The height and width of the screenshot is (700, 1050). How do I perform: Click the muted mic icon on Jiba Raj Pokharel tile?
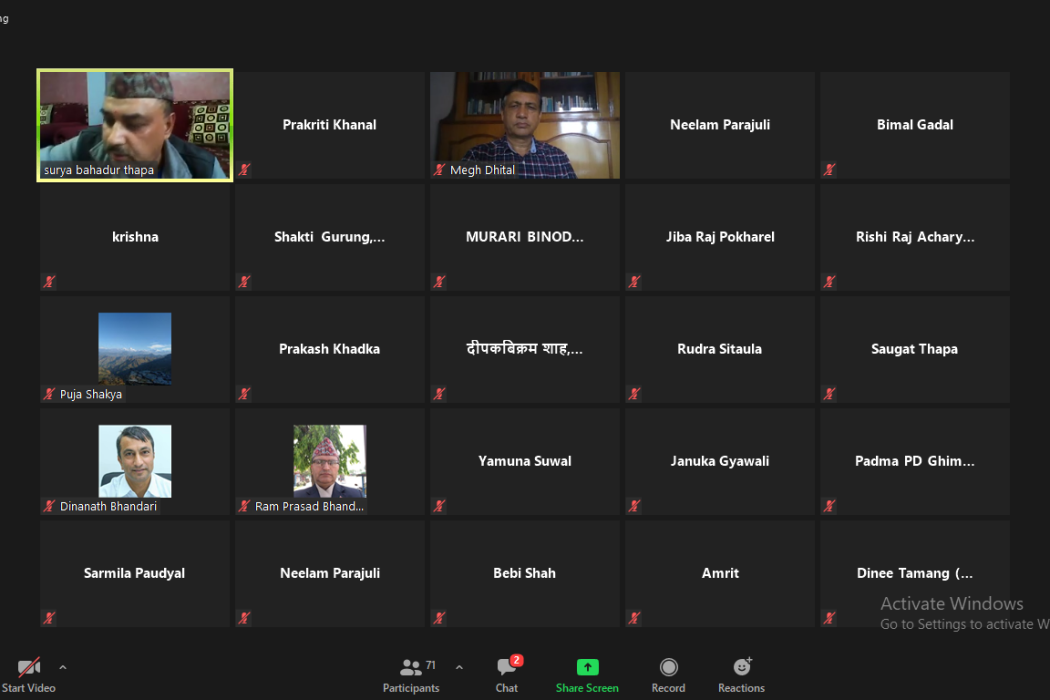coord(634,281)
